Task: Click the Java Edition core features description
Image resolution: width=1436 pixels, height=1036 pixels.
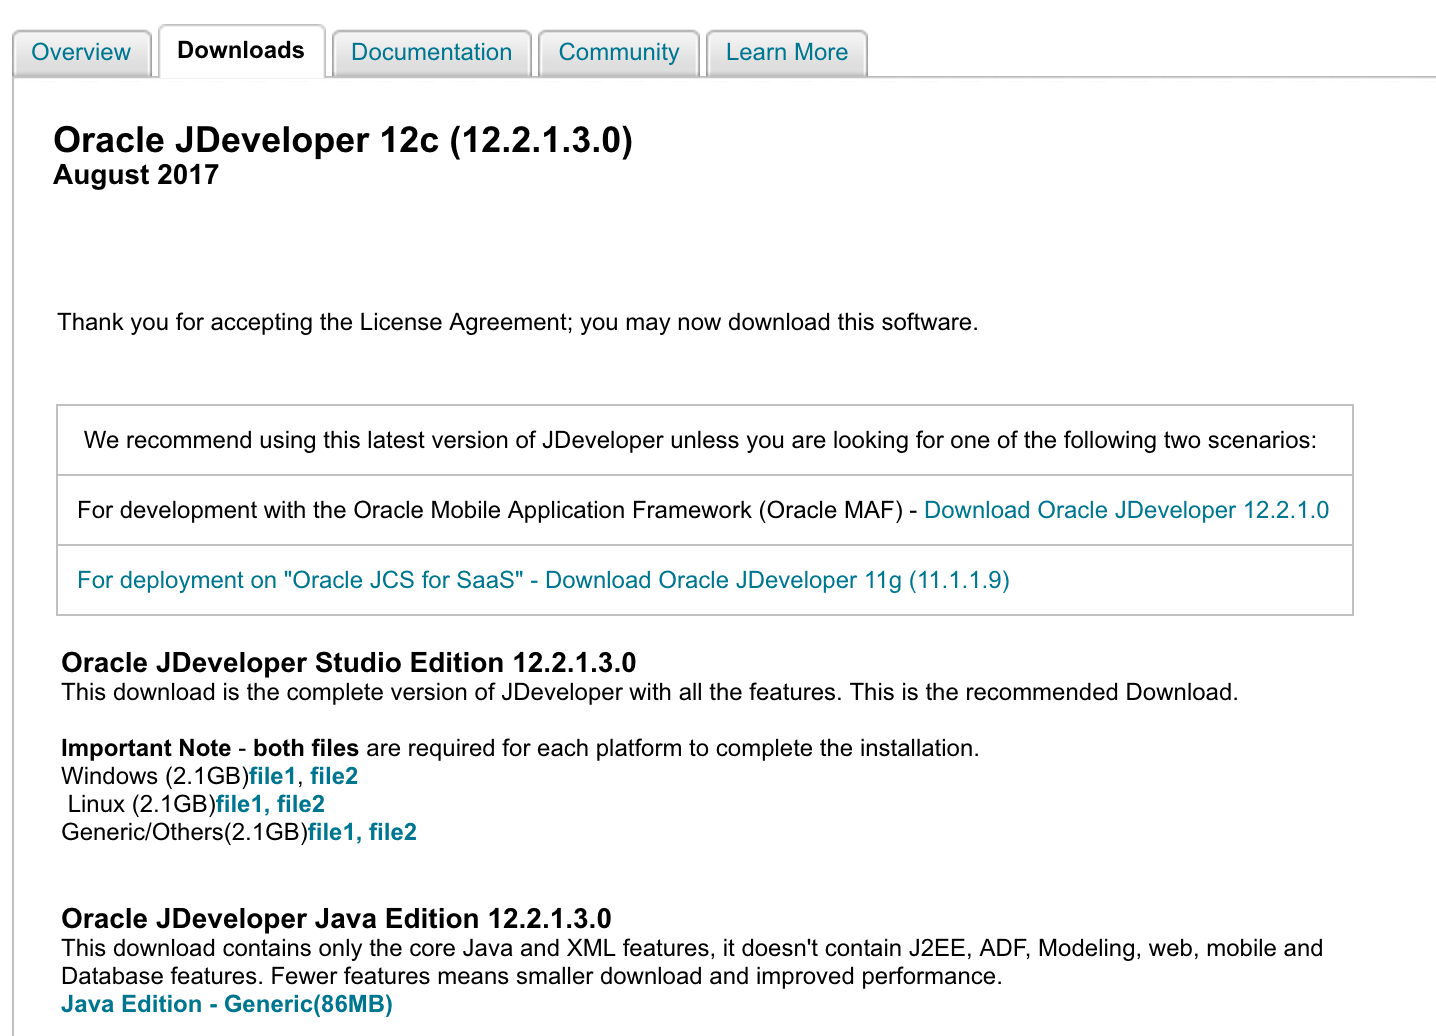Action: click(692, 962)
